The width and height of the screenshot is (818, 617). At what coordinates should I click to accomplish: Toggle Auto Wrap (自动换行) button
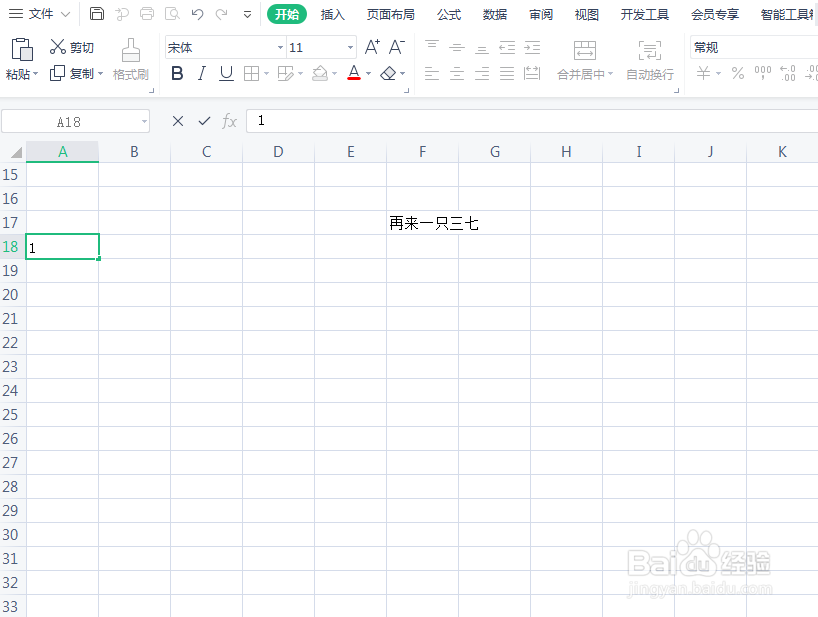pyautogui.click(x=650, y=61)
